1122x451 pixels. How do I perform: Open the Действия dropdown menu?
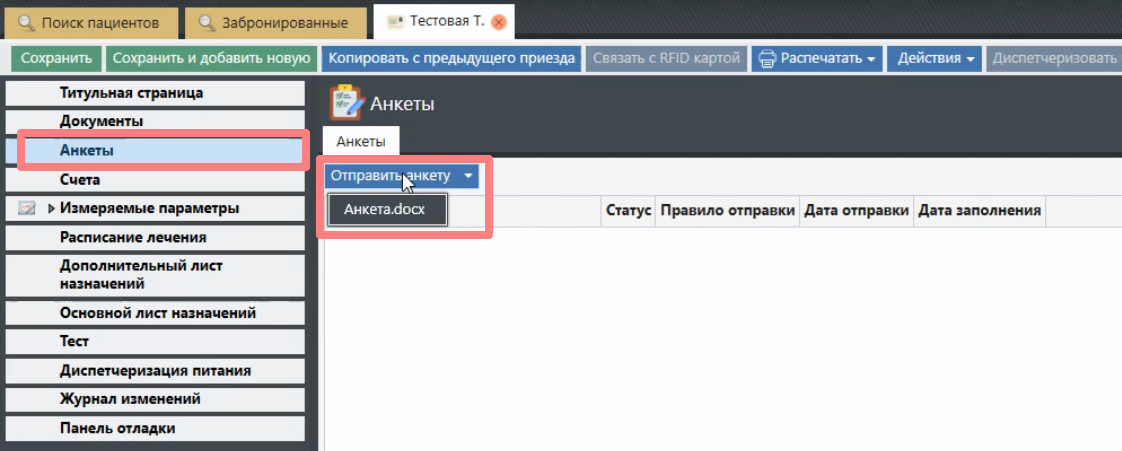tap(935, 59)
